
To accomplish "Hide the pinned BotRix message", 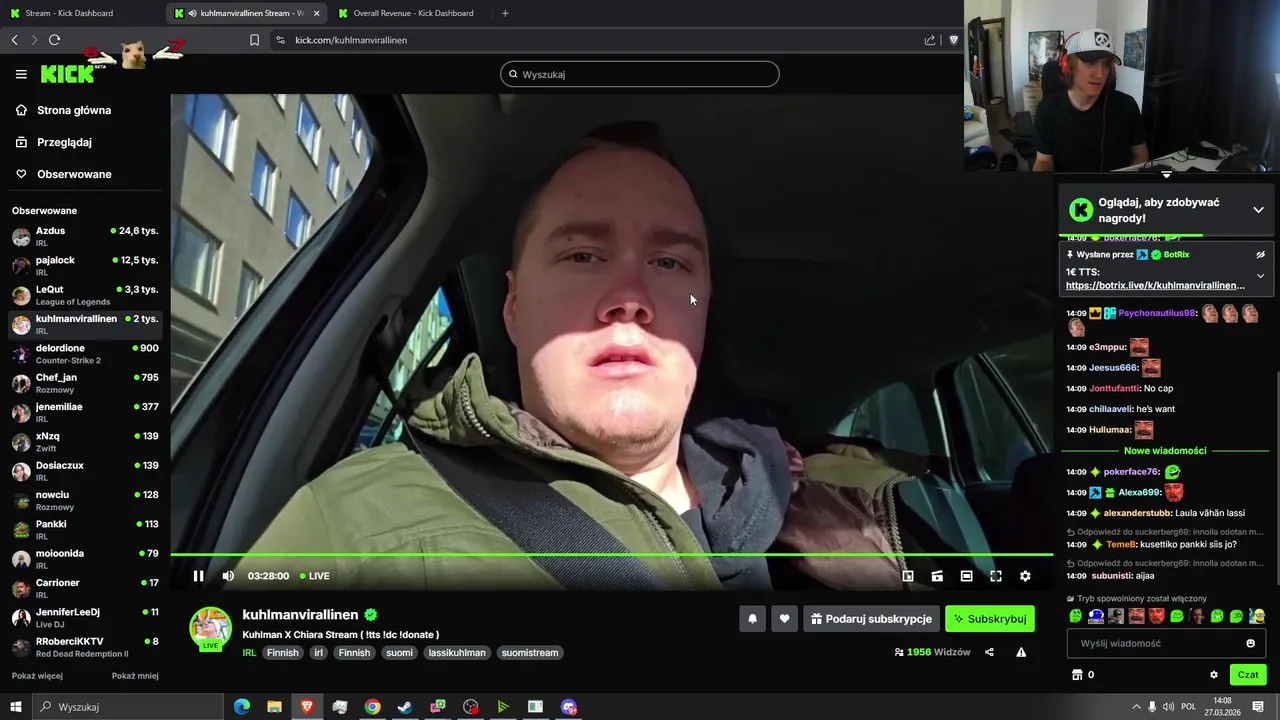I will click(x=1260, y=255).
